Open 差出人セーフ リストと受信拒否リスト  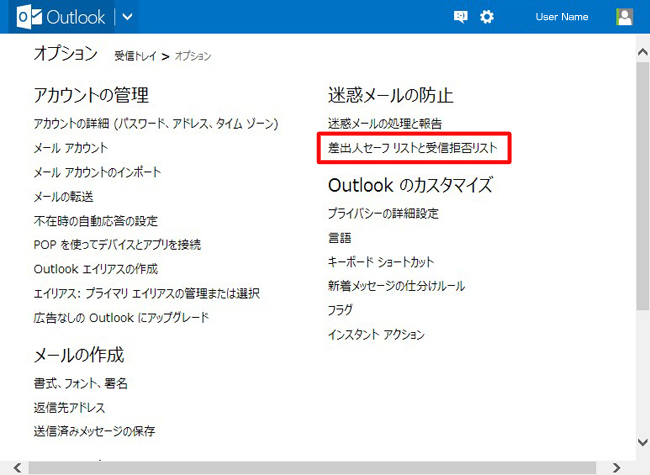click(413, 148)
